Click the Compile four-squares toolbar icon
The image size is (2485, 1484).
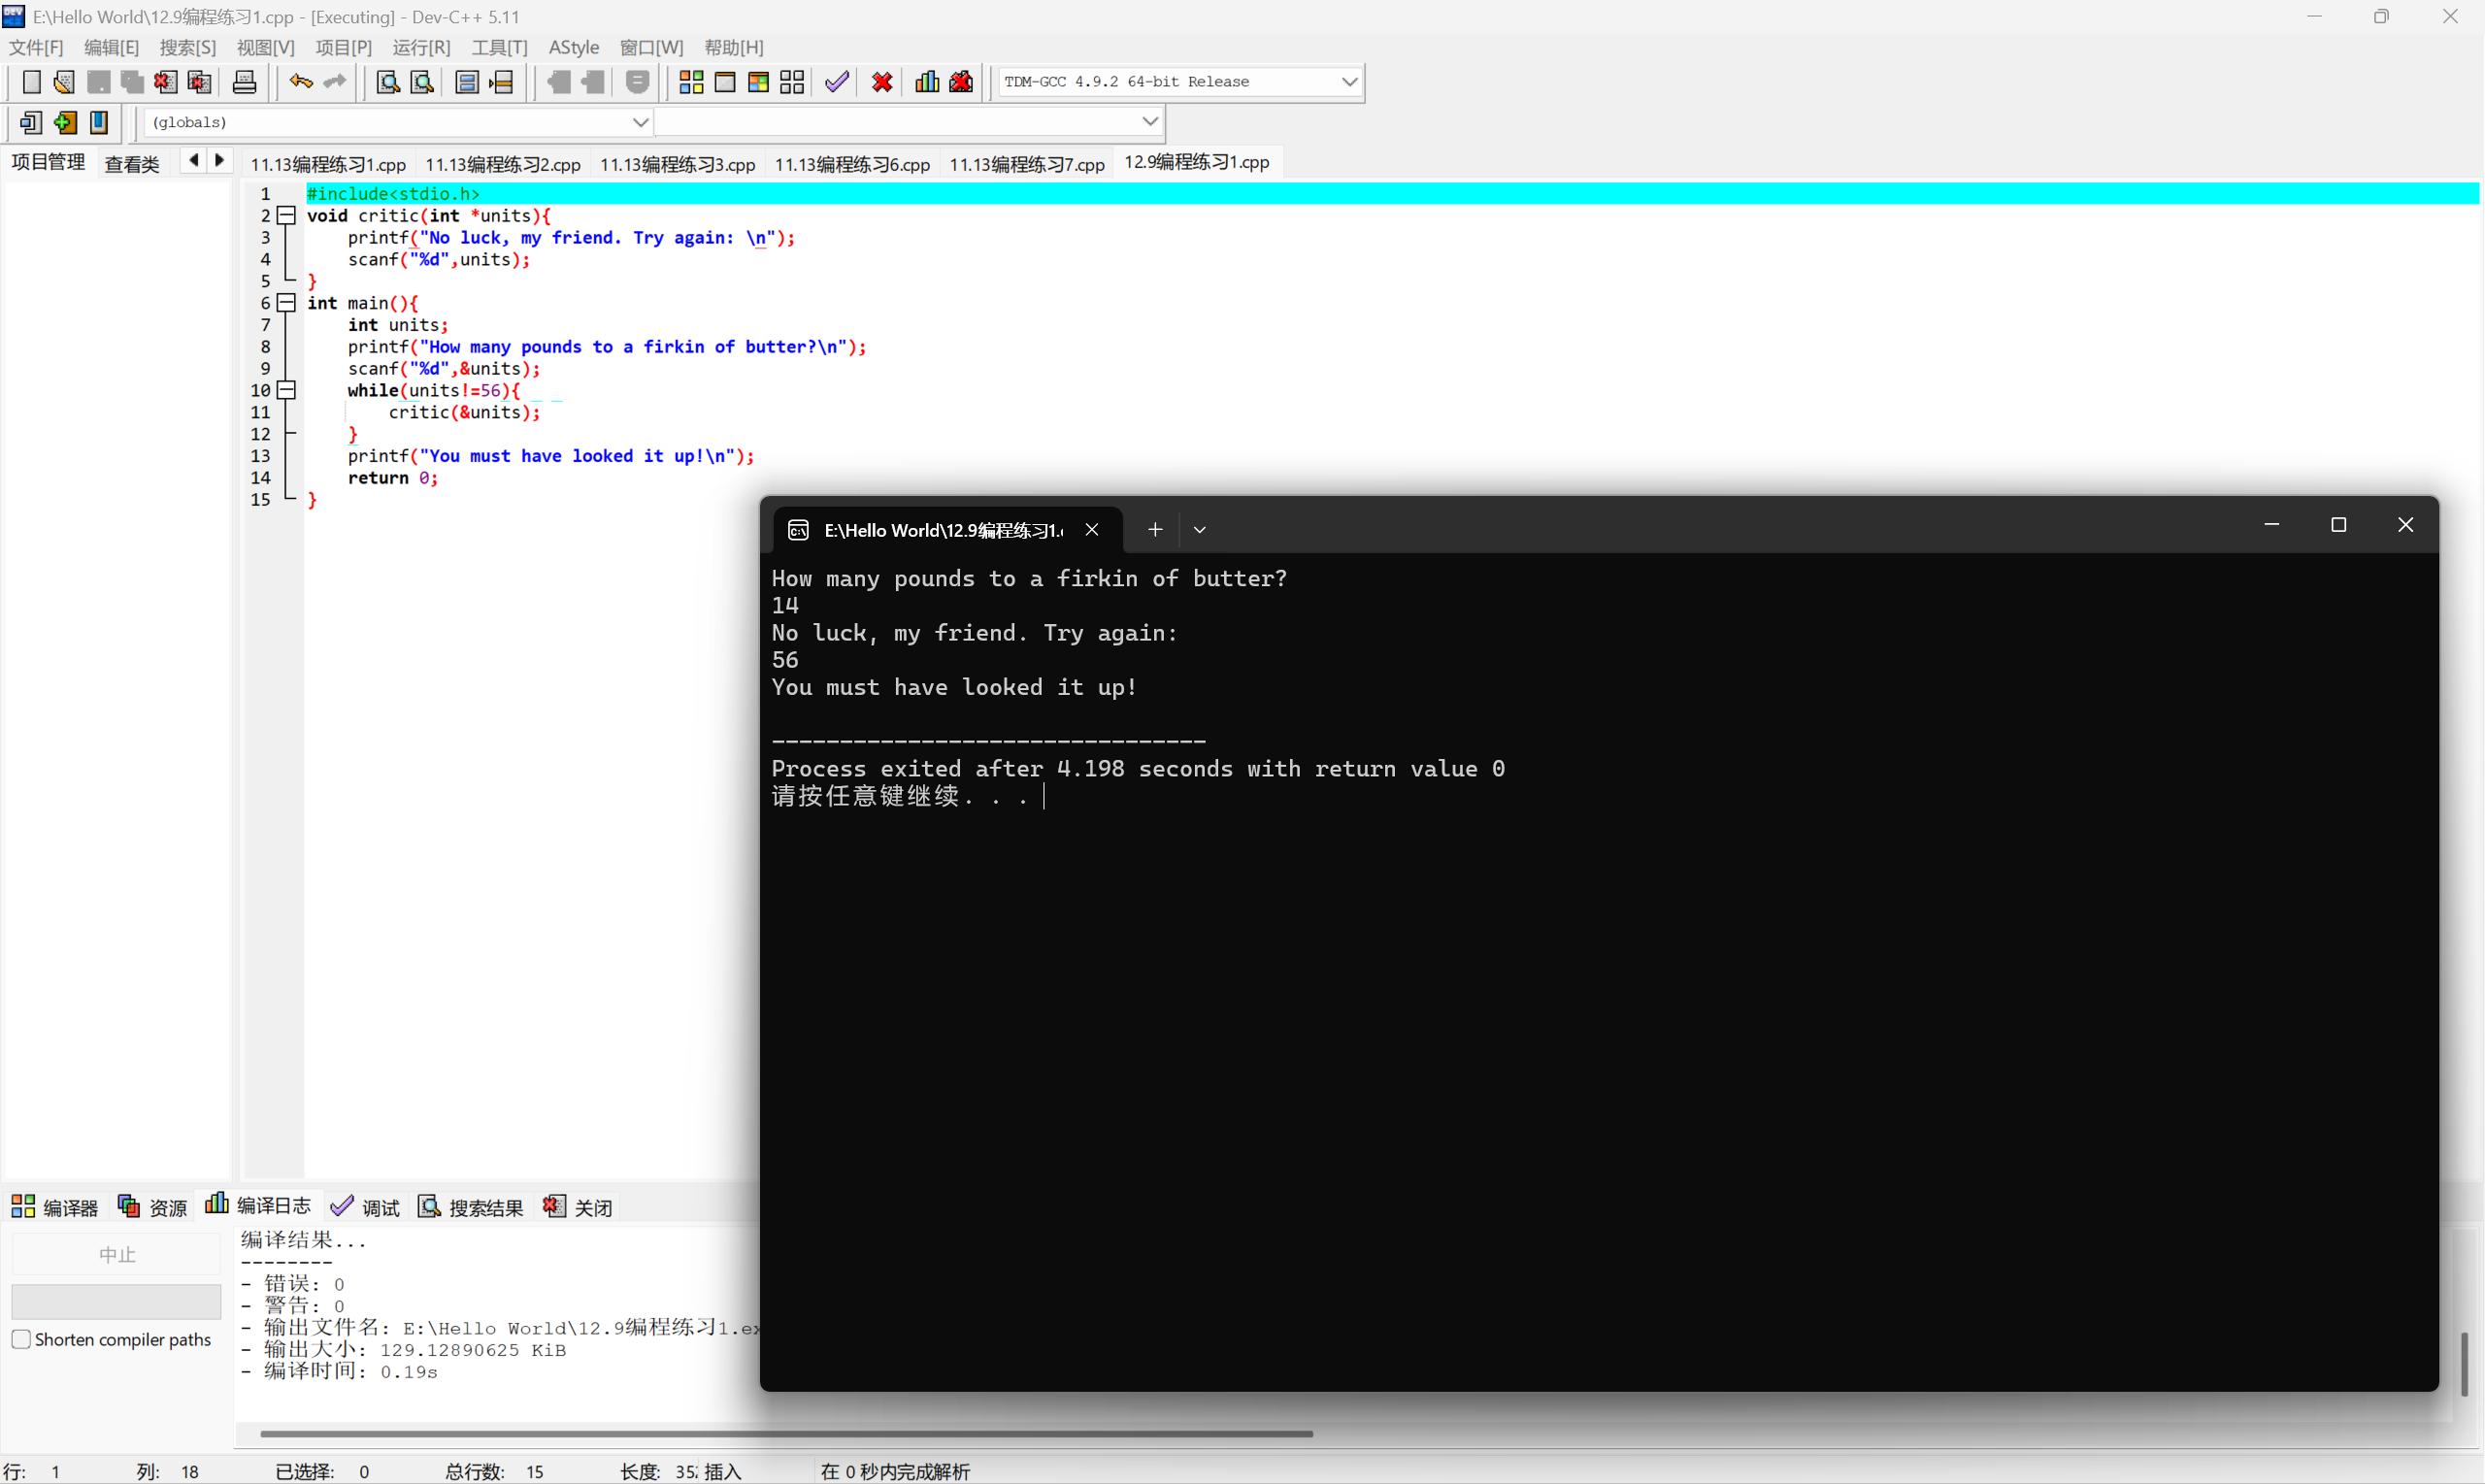click(690, 82)
